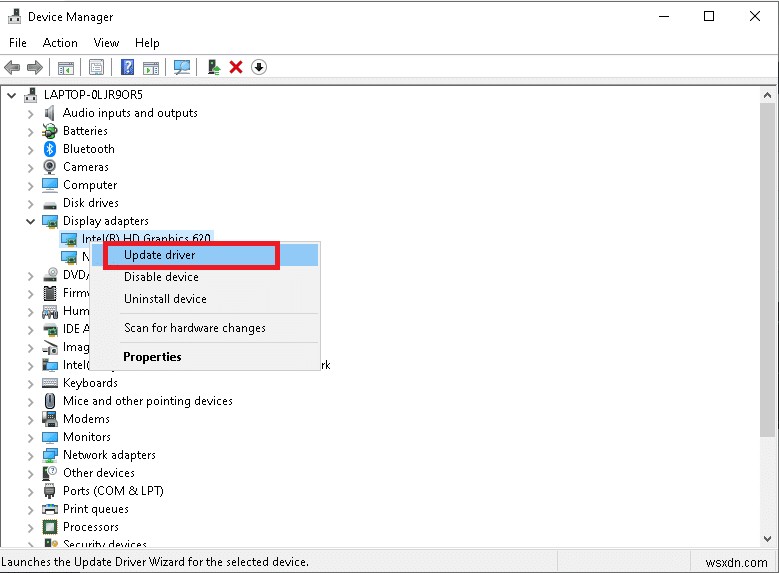The image size is (779, 573).
Task: Click the Ports (COM & LPT) plug icon
Action: (50, 491)
